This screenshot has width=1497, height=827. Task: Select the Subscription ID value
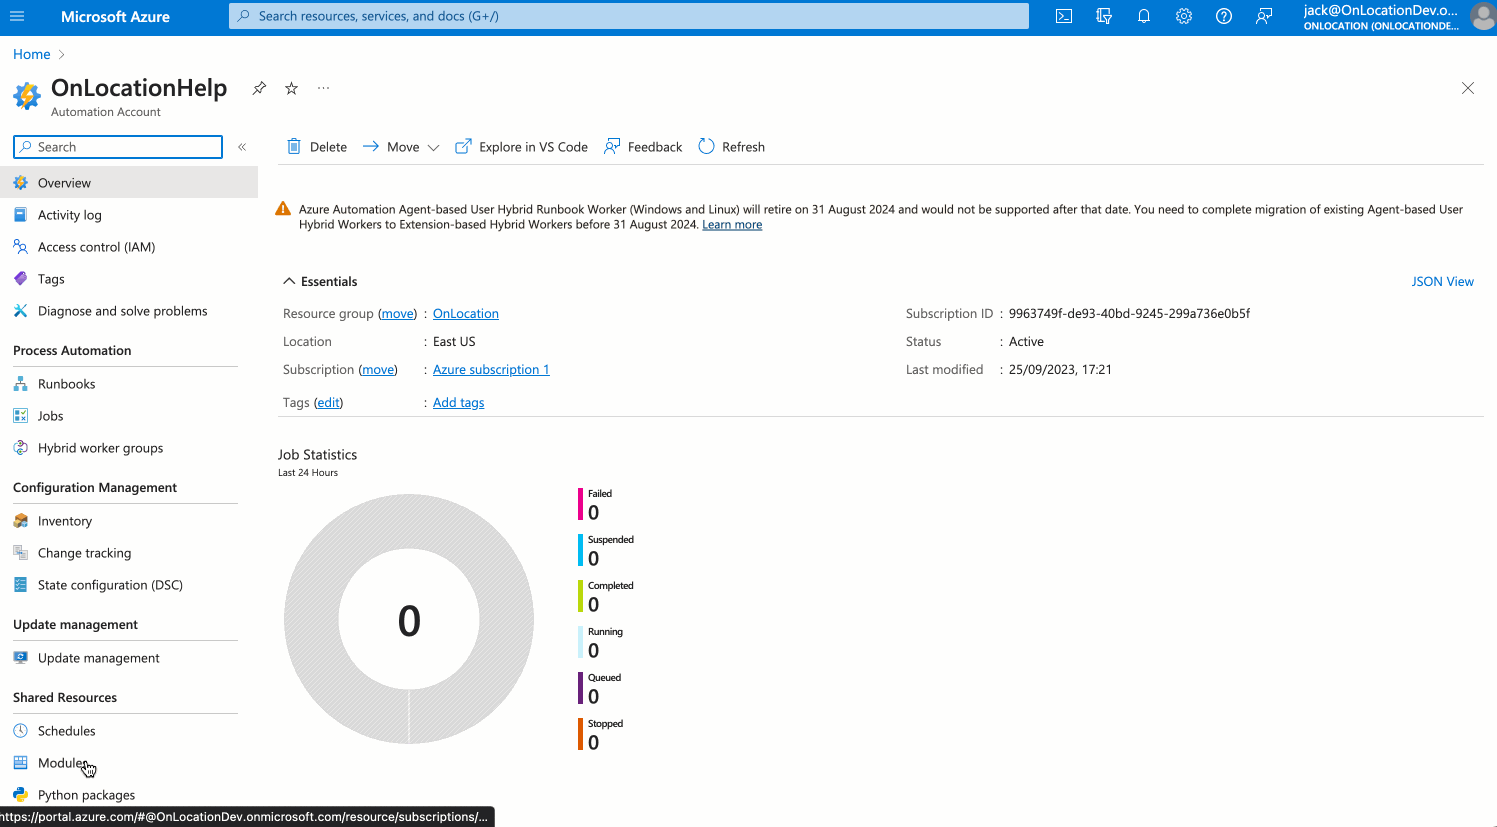pos(1129,314)
